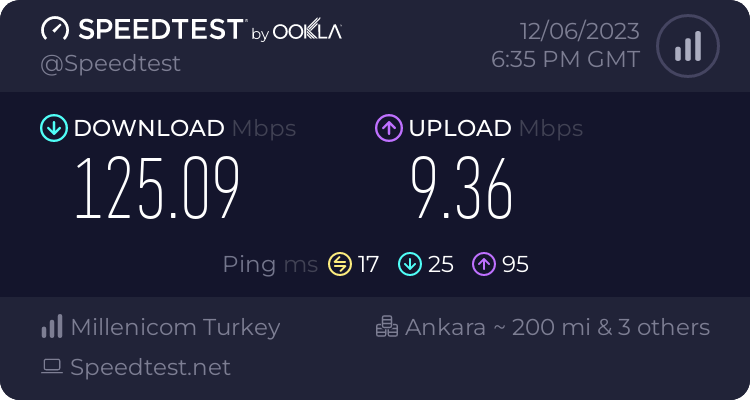
Task: Open the @Speedtest handle link
Action: [110, 64]
